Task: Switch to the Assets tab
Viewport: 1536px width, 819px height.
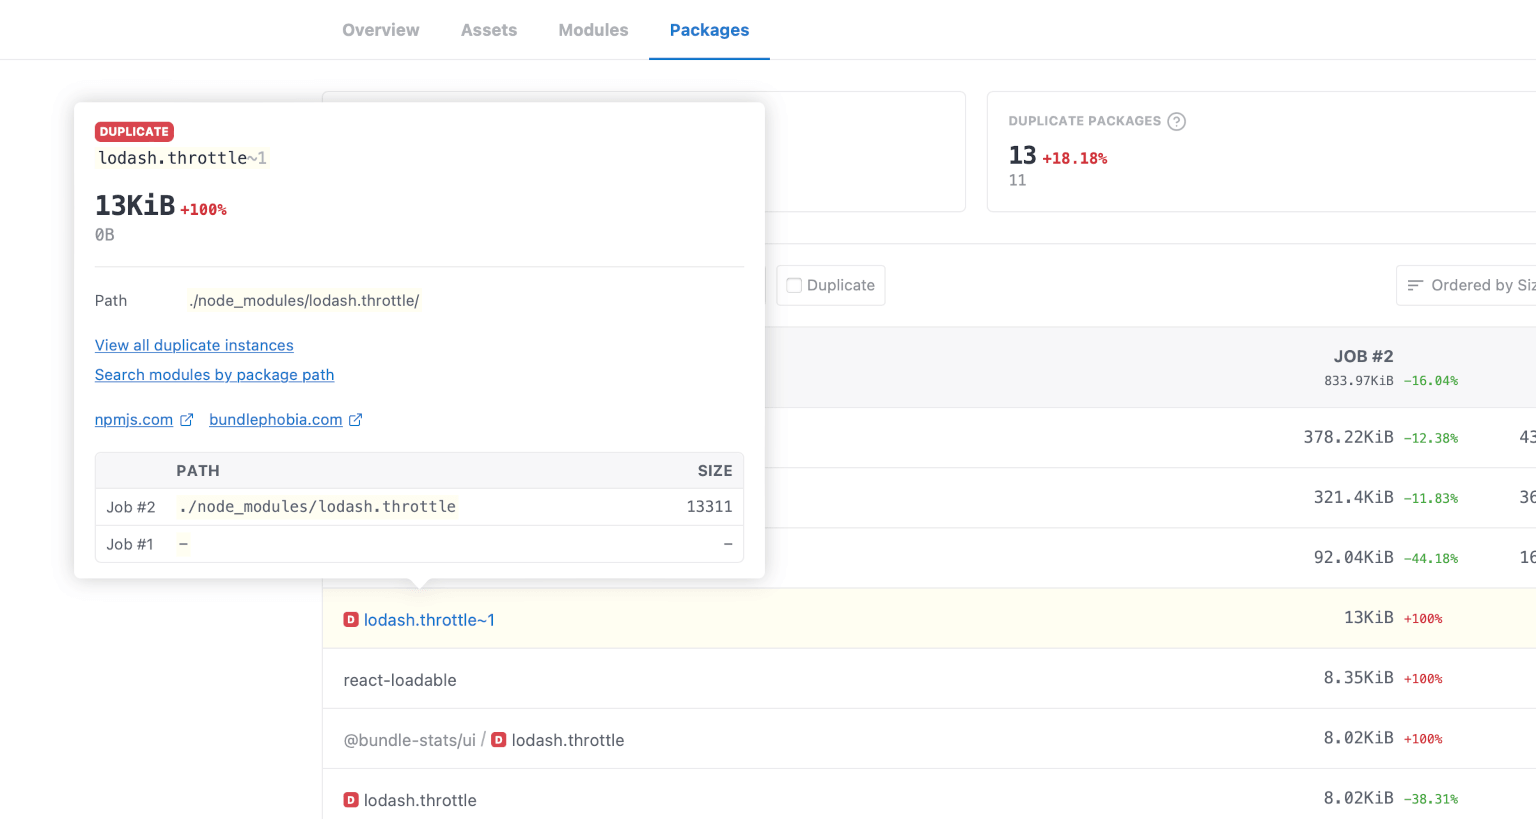Action: pyautogui.click(x=489, y=30)
